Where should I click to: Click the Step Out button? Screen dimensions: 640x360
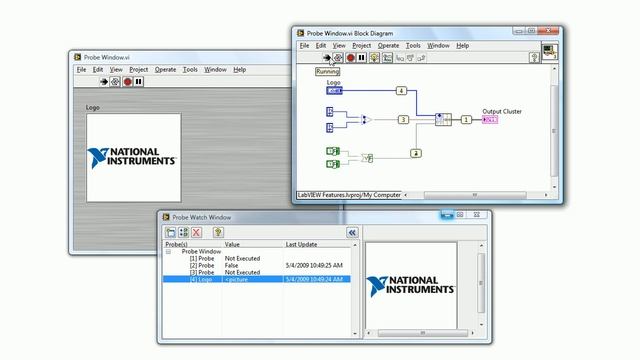pos(421,58)
